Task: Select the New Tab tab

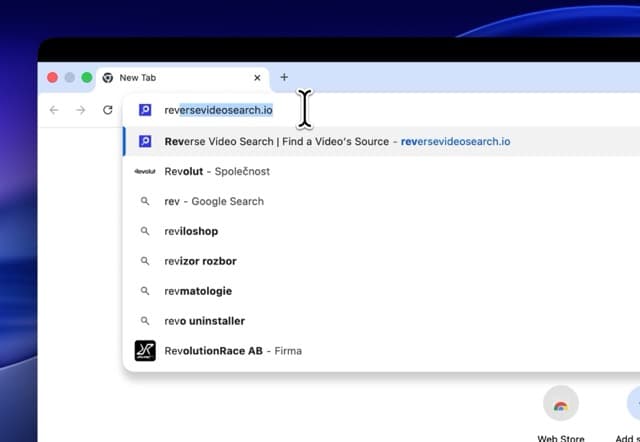Action: 183,78
